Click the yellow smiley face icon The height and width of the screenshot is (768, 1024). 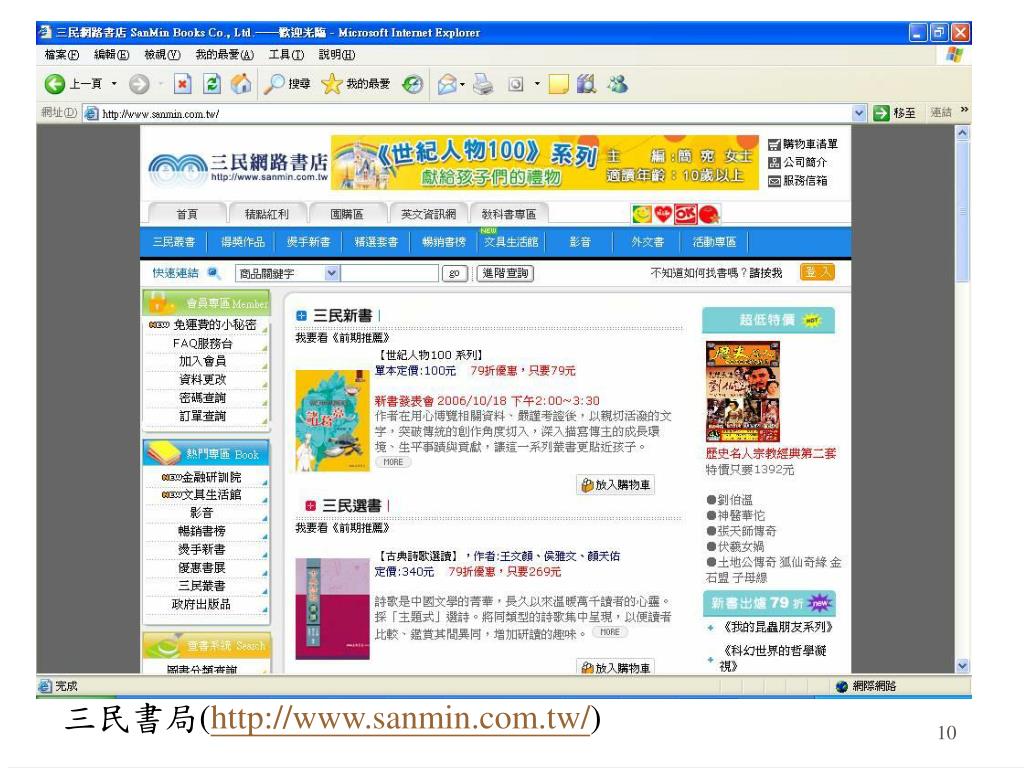pyautogui.click(x=642, y=214)
